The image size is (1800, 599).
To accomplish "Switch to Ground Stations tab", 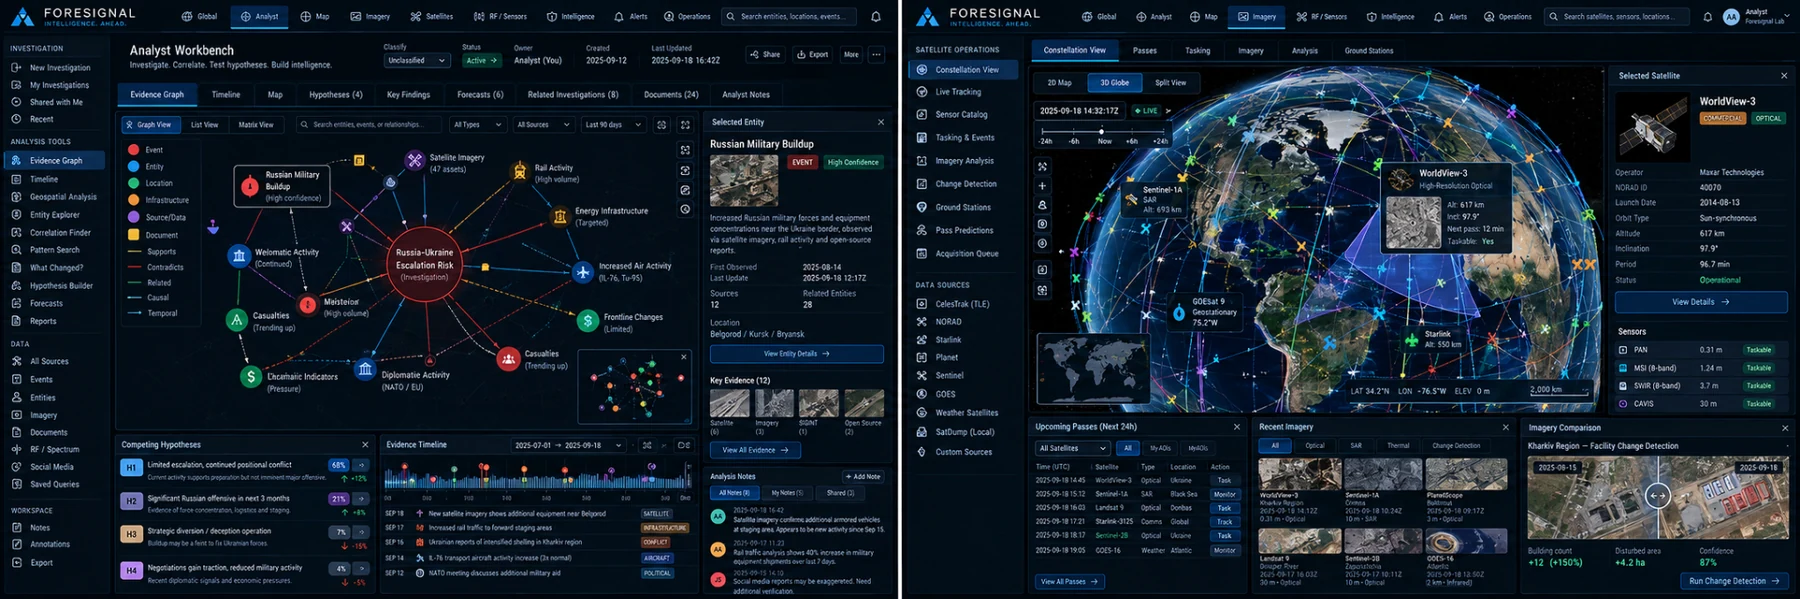I will tap(1369, 50).
